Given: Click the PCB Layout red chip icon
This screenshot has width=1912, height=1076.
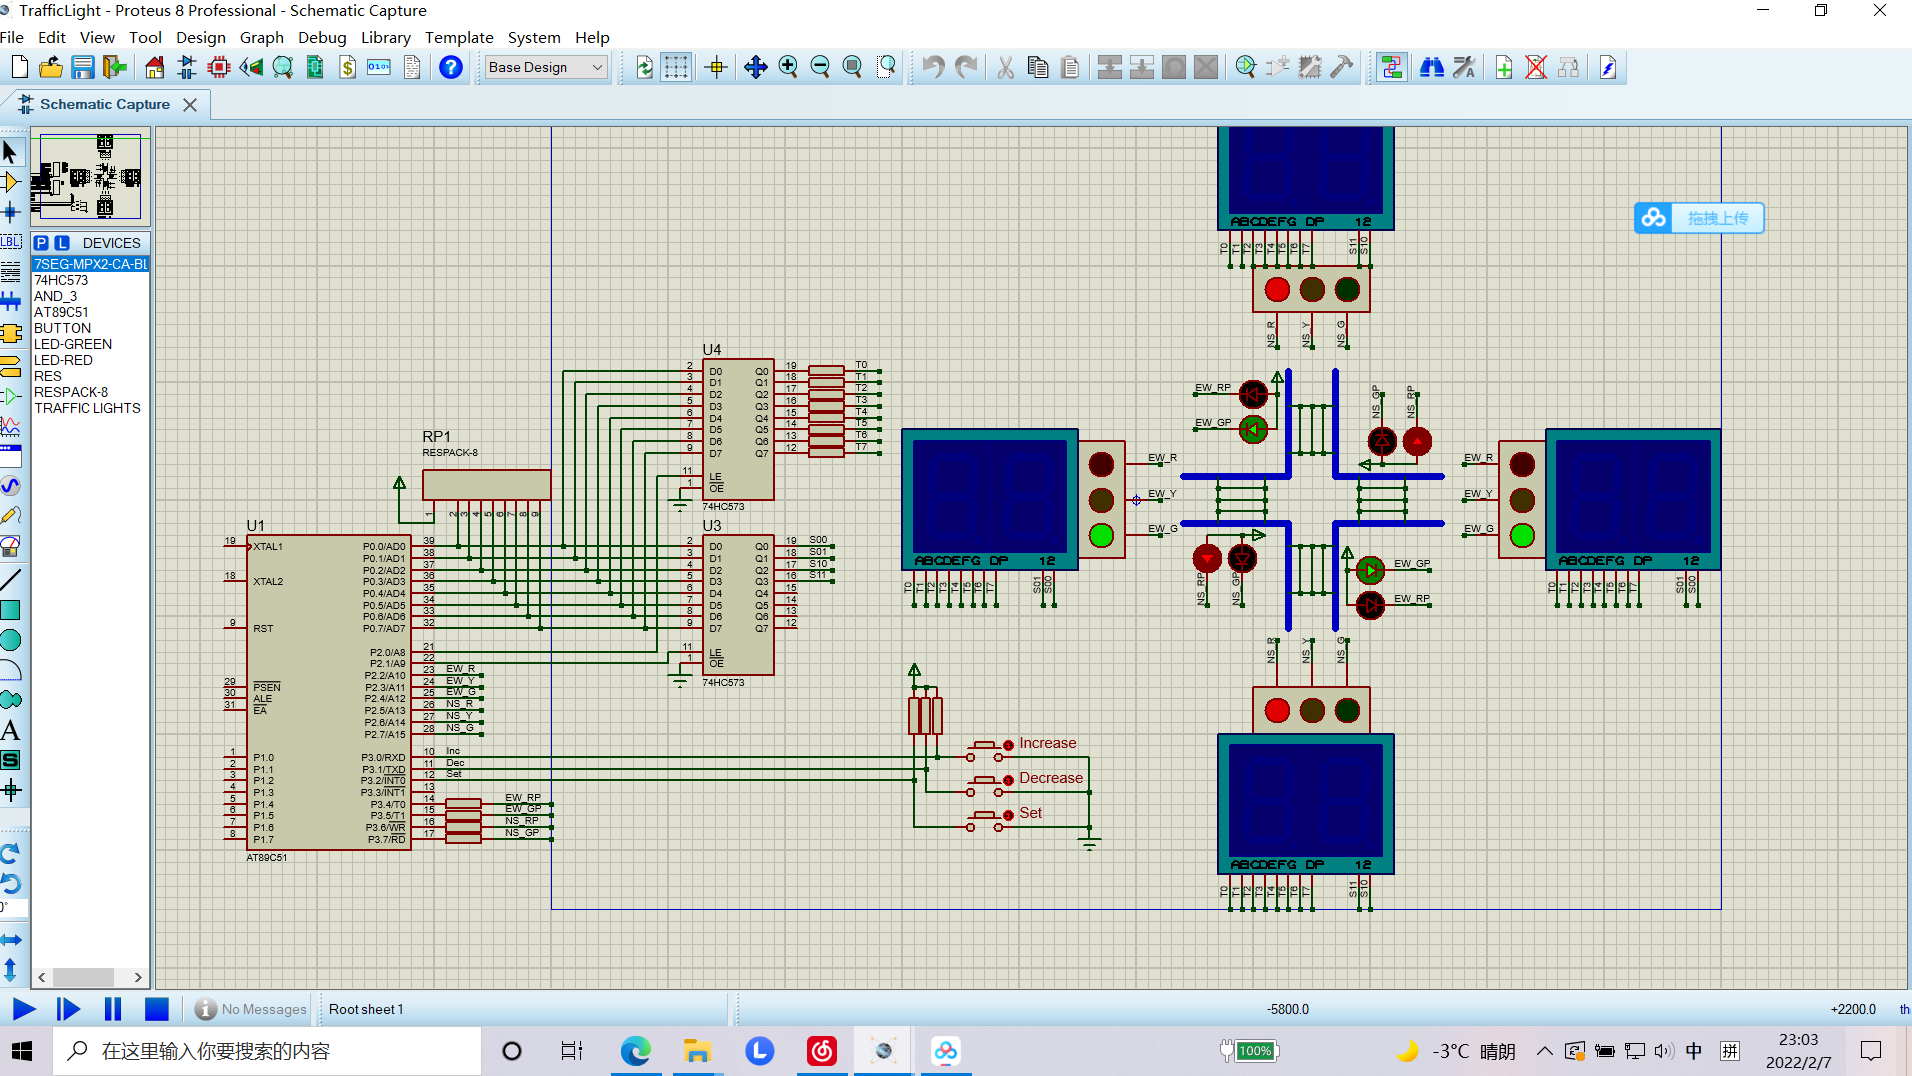Looking at the screenshot, I should 219,67.
